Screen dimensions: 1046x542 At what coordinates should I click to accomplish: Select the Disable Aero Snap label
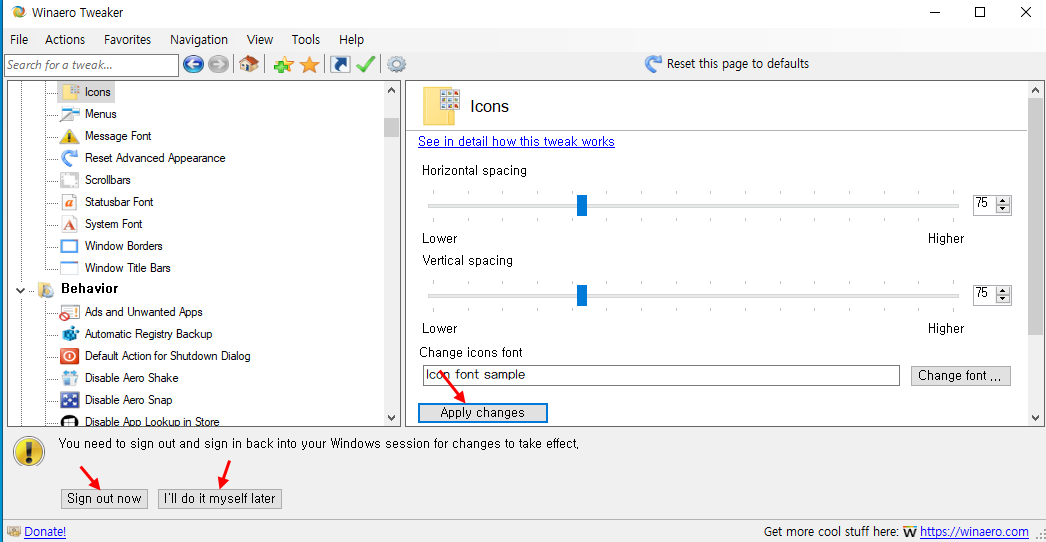[128, 400]
